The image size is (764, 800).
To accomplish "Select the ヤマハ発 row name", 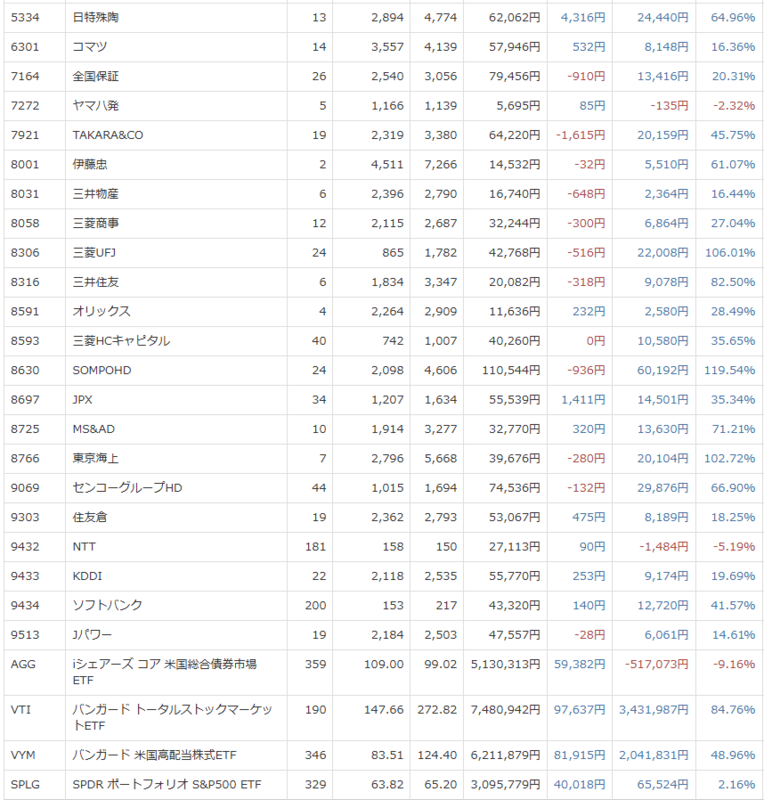I will [95, 106].
